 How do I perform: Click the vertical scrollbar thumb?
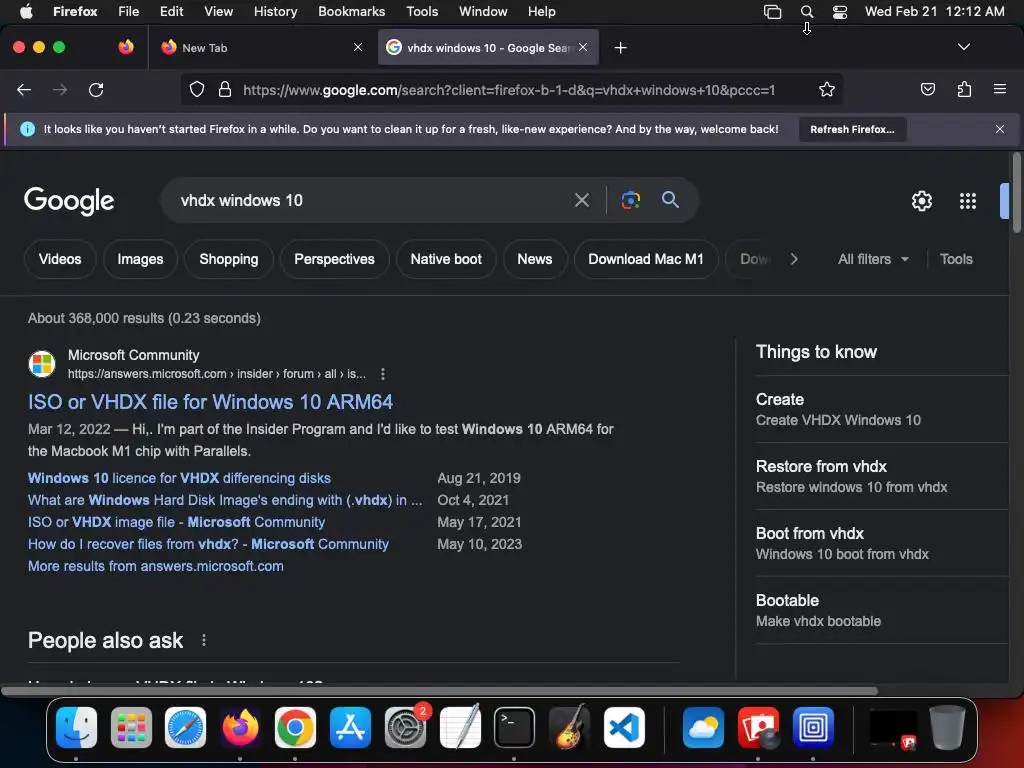point(1016,193)
